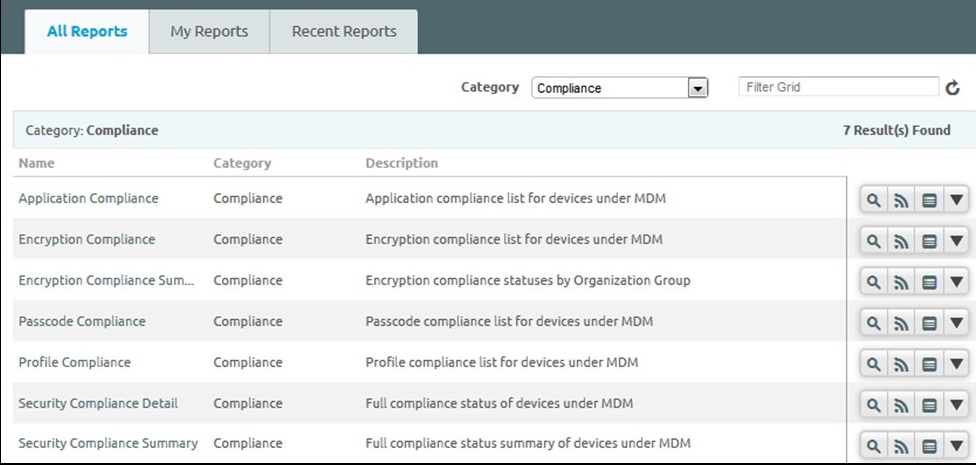Click into the Filter Grid search field
This screenshot has width=976, height=465.
838,87
